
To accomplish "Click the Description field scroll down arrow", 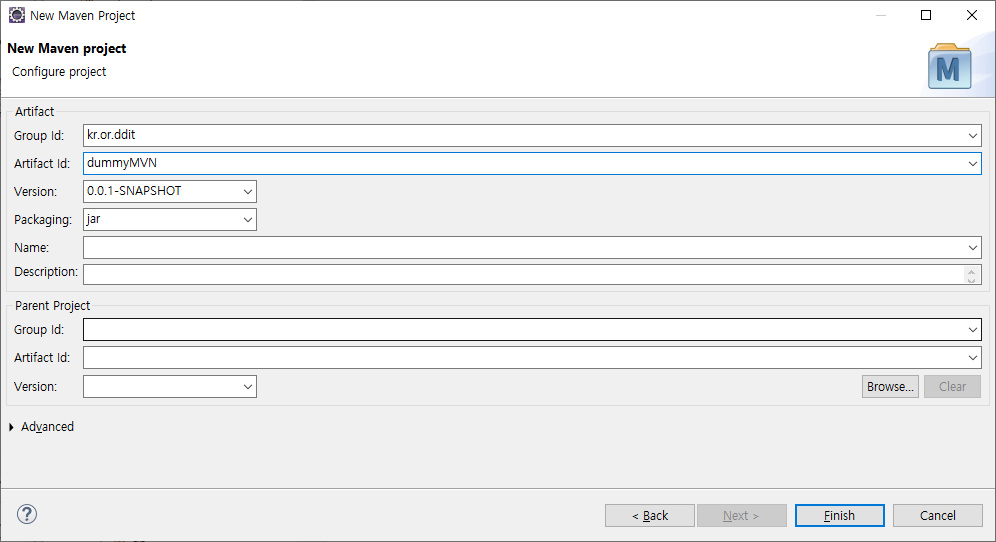I will [x=971, y=280].
